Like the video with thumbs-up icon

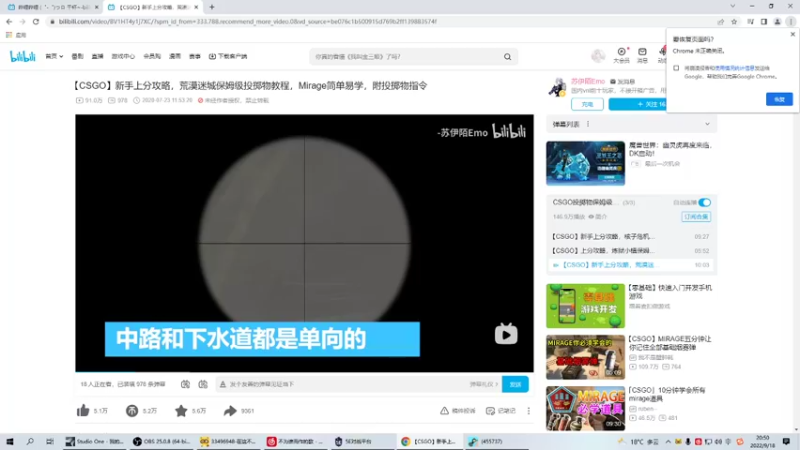point(83,411)
